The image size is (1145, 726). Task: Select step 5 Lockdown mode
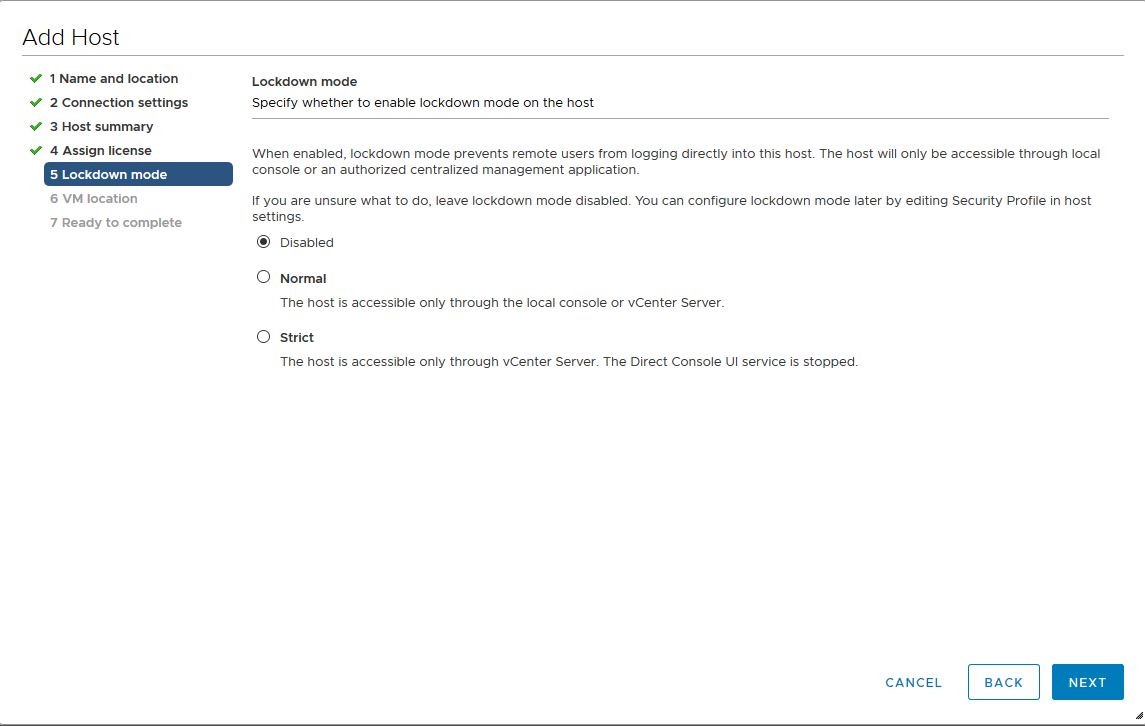(138, 174)
